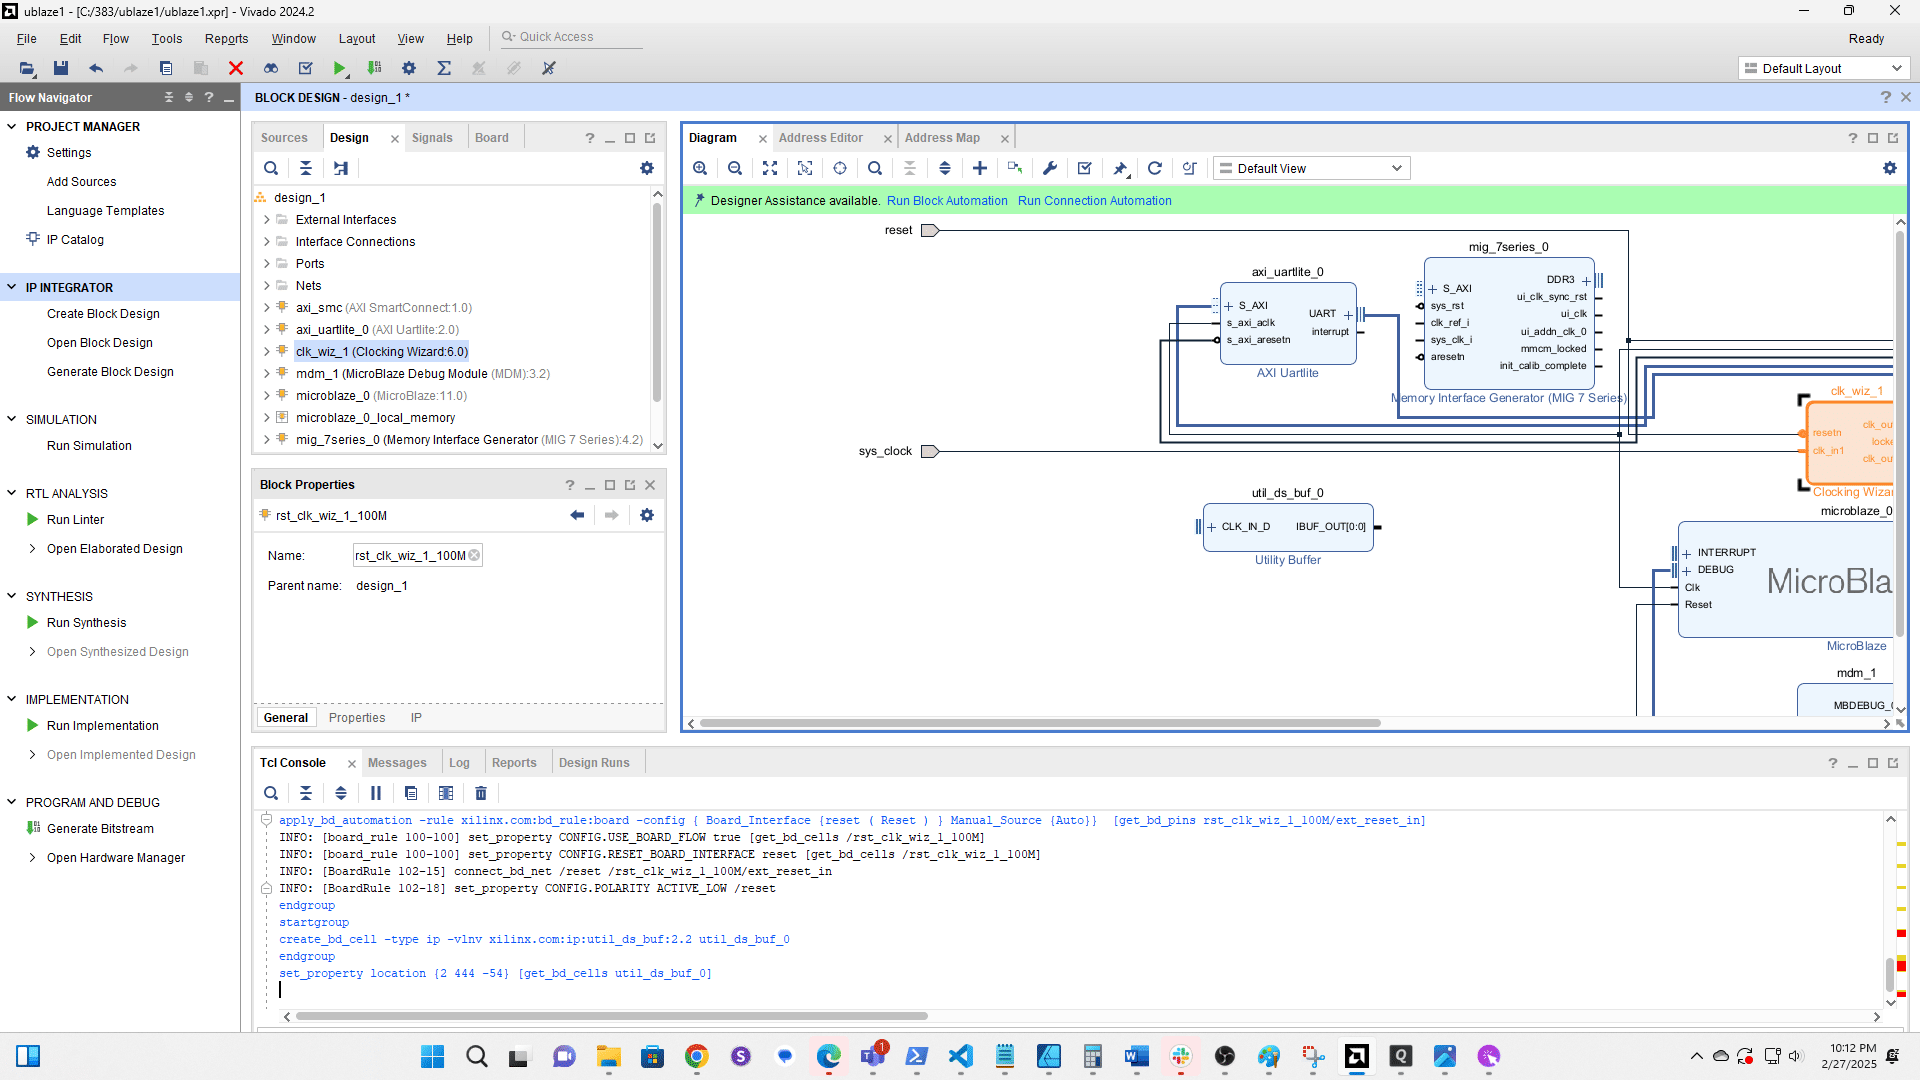Image resolution: width=1920 pixels, height=1080 pixels.
Task: Click the Add IP plus icon
Action: coord(980,168)
